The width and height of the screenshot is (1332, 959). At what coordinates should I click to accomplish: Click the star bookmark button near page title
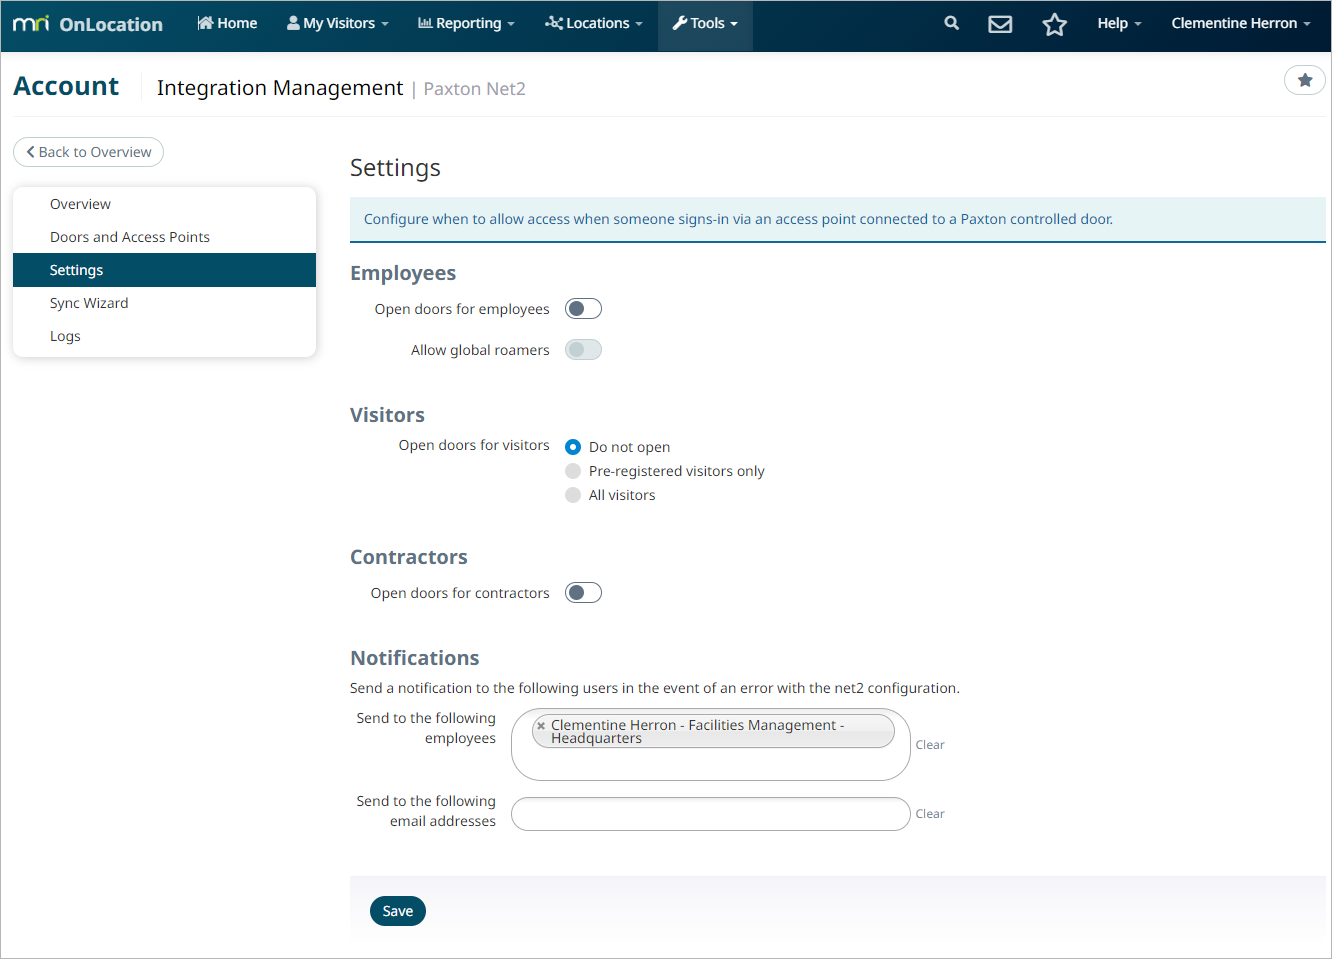click(x=1305, y=80)
